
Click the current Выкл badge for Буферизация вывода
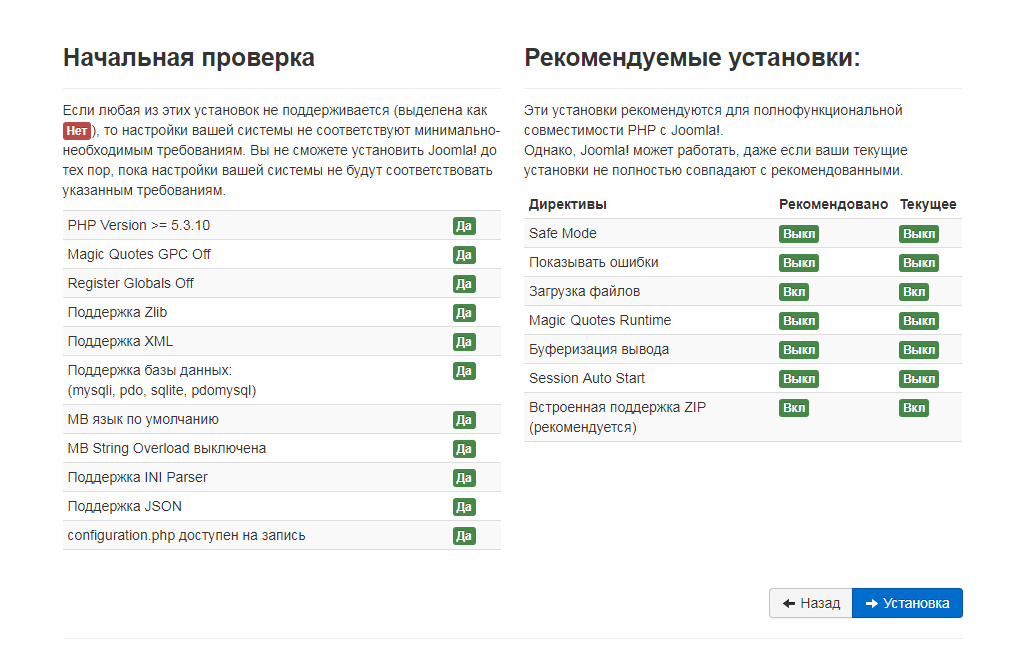click(x=919, y=350)
